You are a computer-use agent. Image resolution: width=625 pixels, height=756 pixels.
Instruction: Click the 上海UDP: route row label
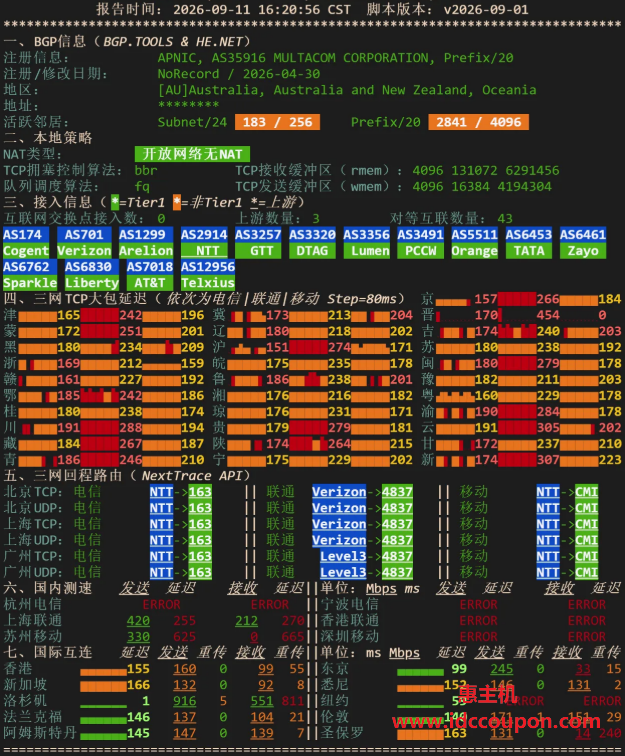pos(33,540)
